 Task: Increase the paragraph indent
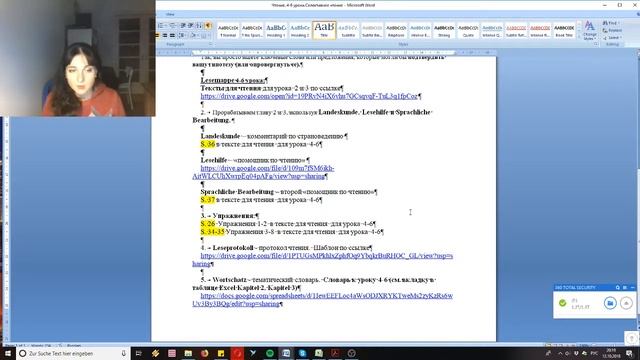coord(191,25)
